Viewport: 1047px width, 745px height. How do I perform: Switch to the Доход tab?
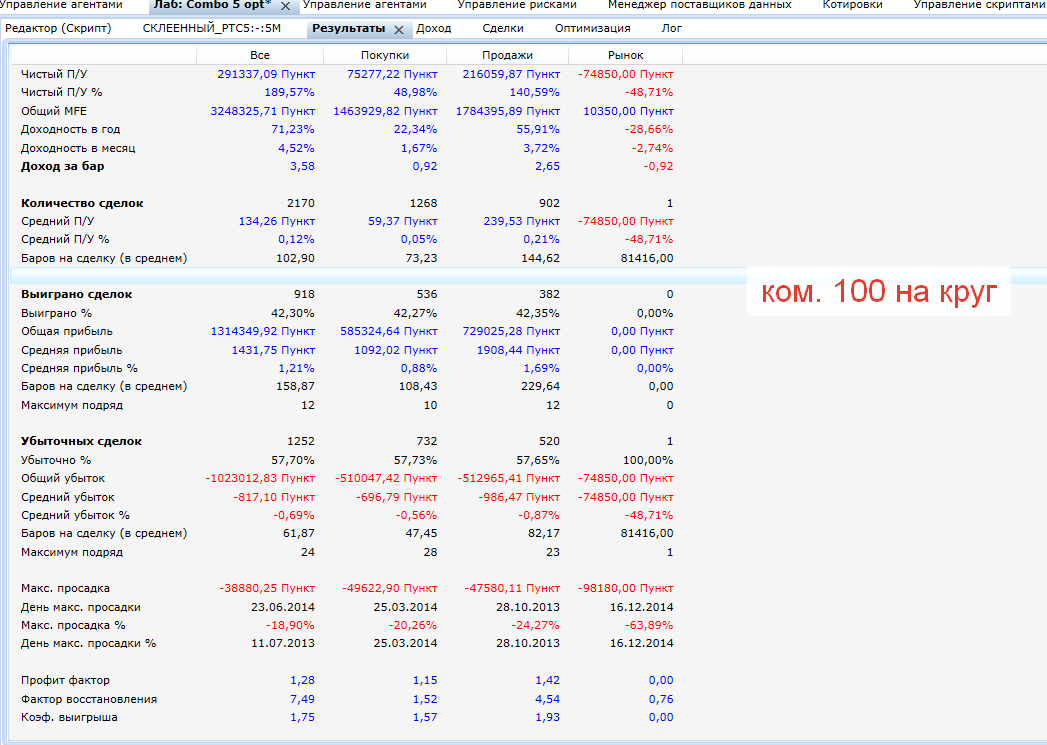pyautogui.click(x=433, y=28)
